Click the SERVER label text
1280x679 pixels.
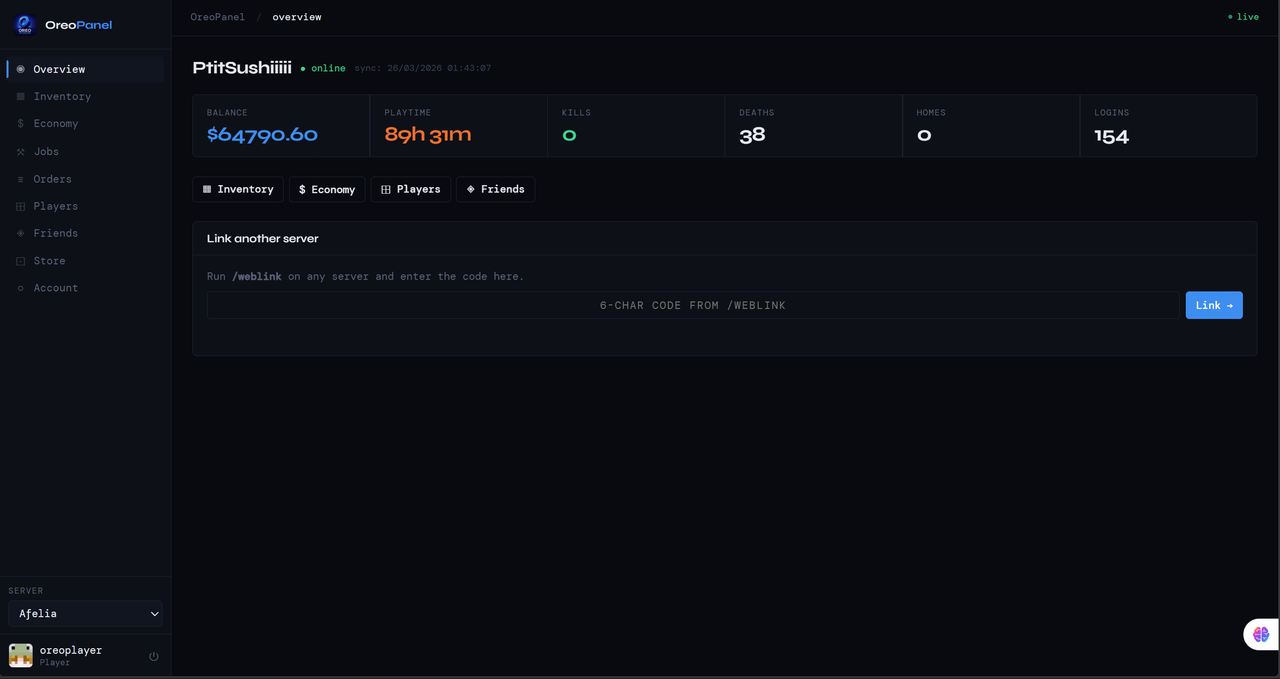pyautogui.click(x=26, y=591)
